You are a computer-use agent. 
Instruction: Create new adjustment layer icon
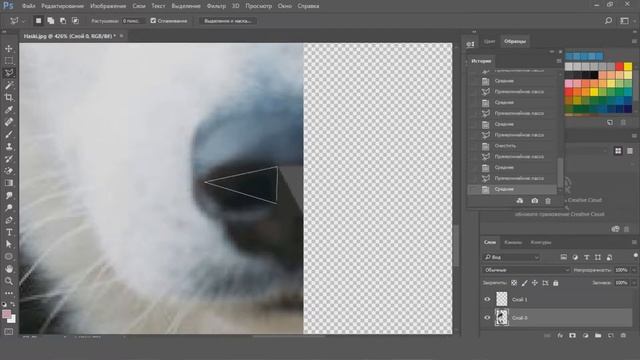click(x=585, y=336)
